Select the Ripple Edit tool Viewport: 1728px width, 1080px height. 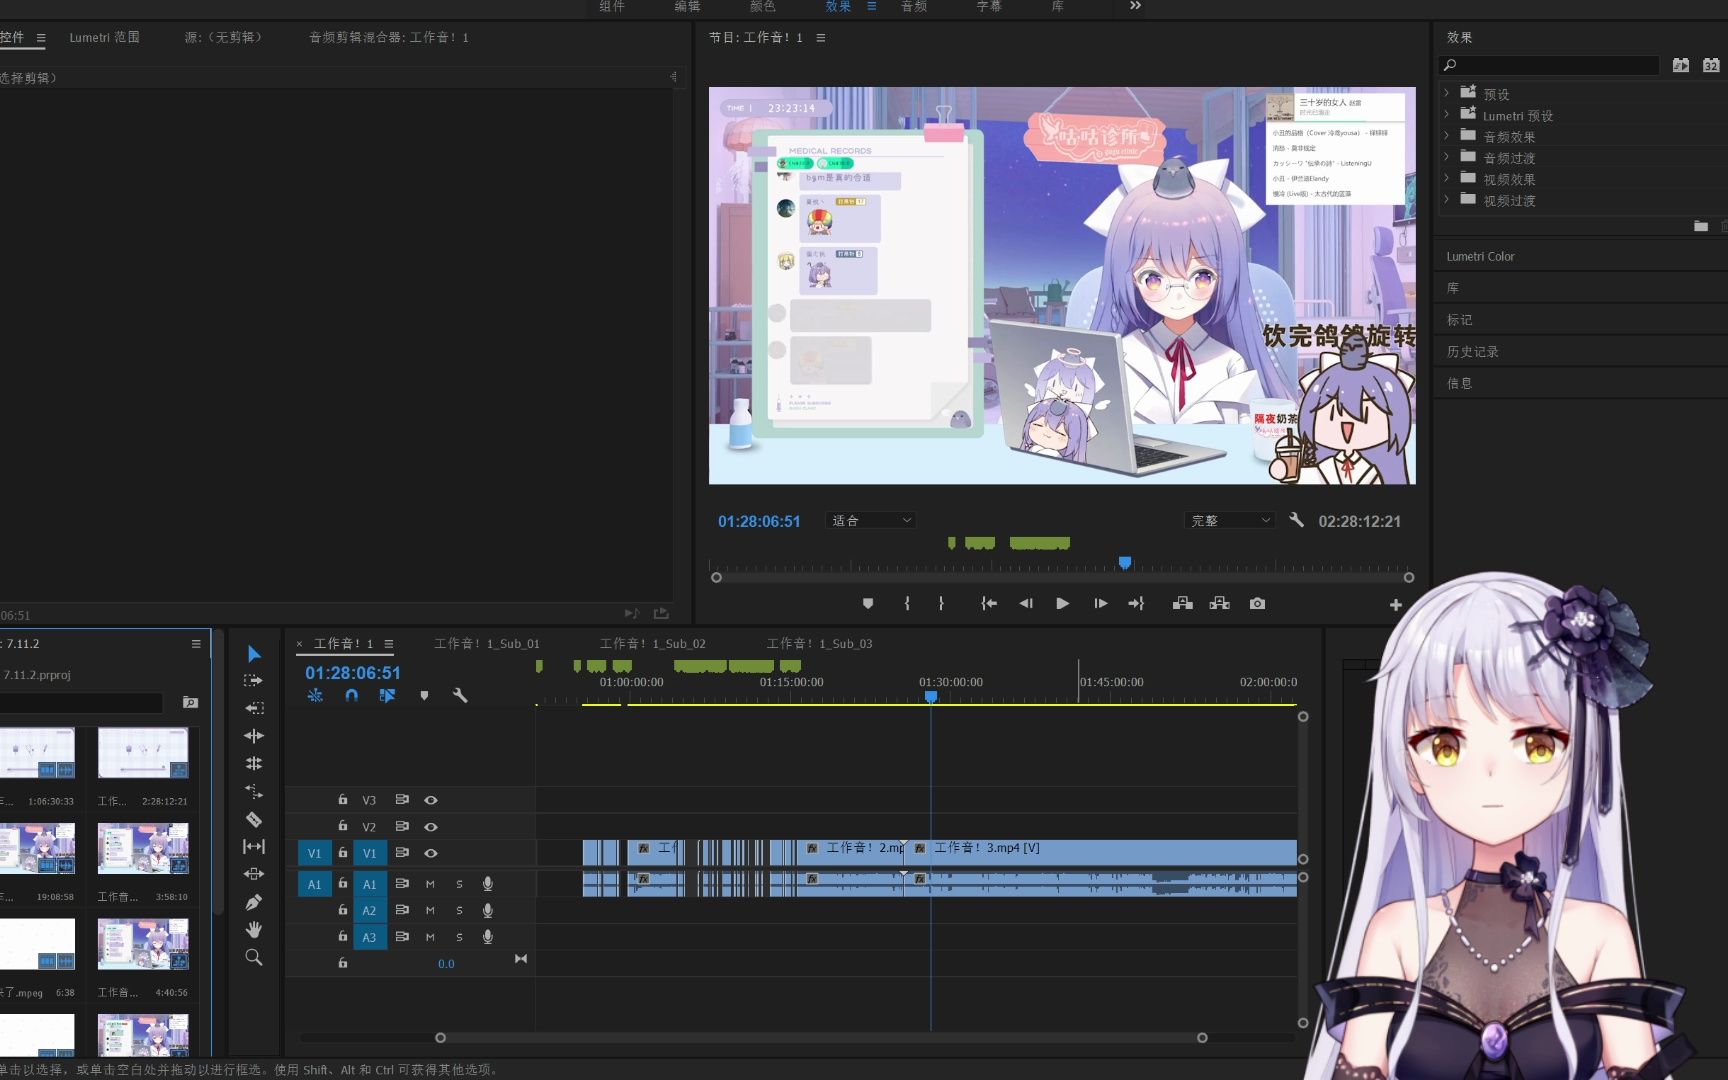pos(254,736)
